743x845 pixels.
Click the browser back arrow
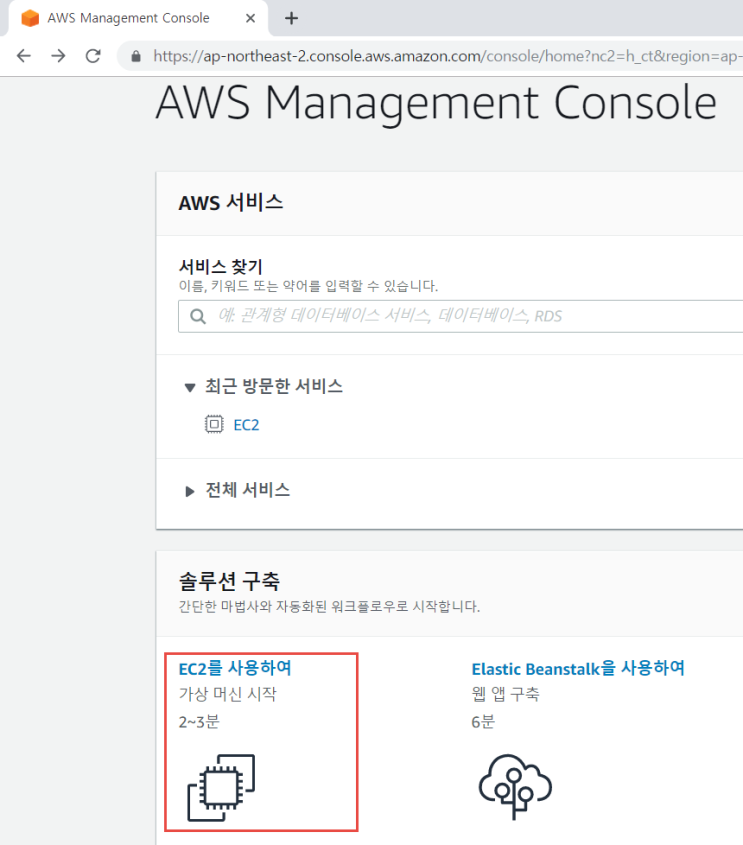click(x=24, y=56)
